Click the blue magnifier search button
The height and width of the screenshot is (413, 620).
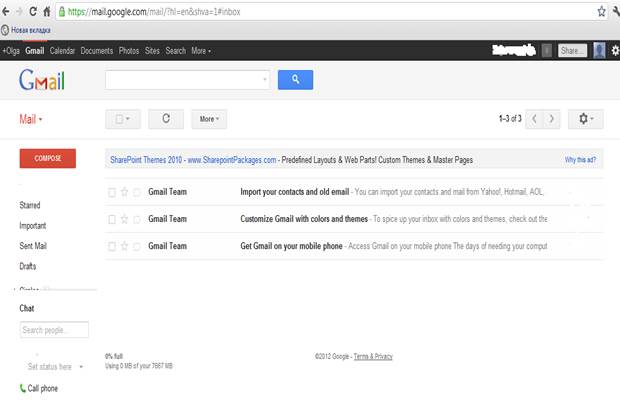[295, 80]
